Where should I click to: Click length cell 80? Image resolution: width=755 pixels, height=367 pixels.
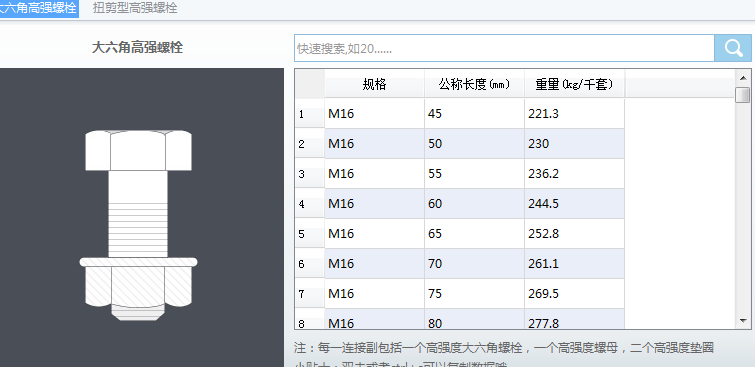474,319
